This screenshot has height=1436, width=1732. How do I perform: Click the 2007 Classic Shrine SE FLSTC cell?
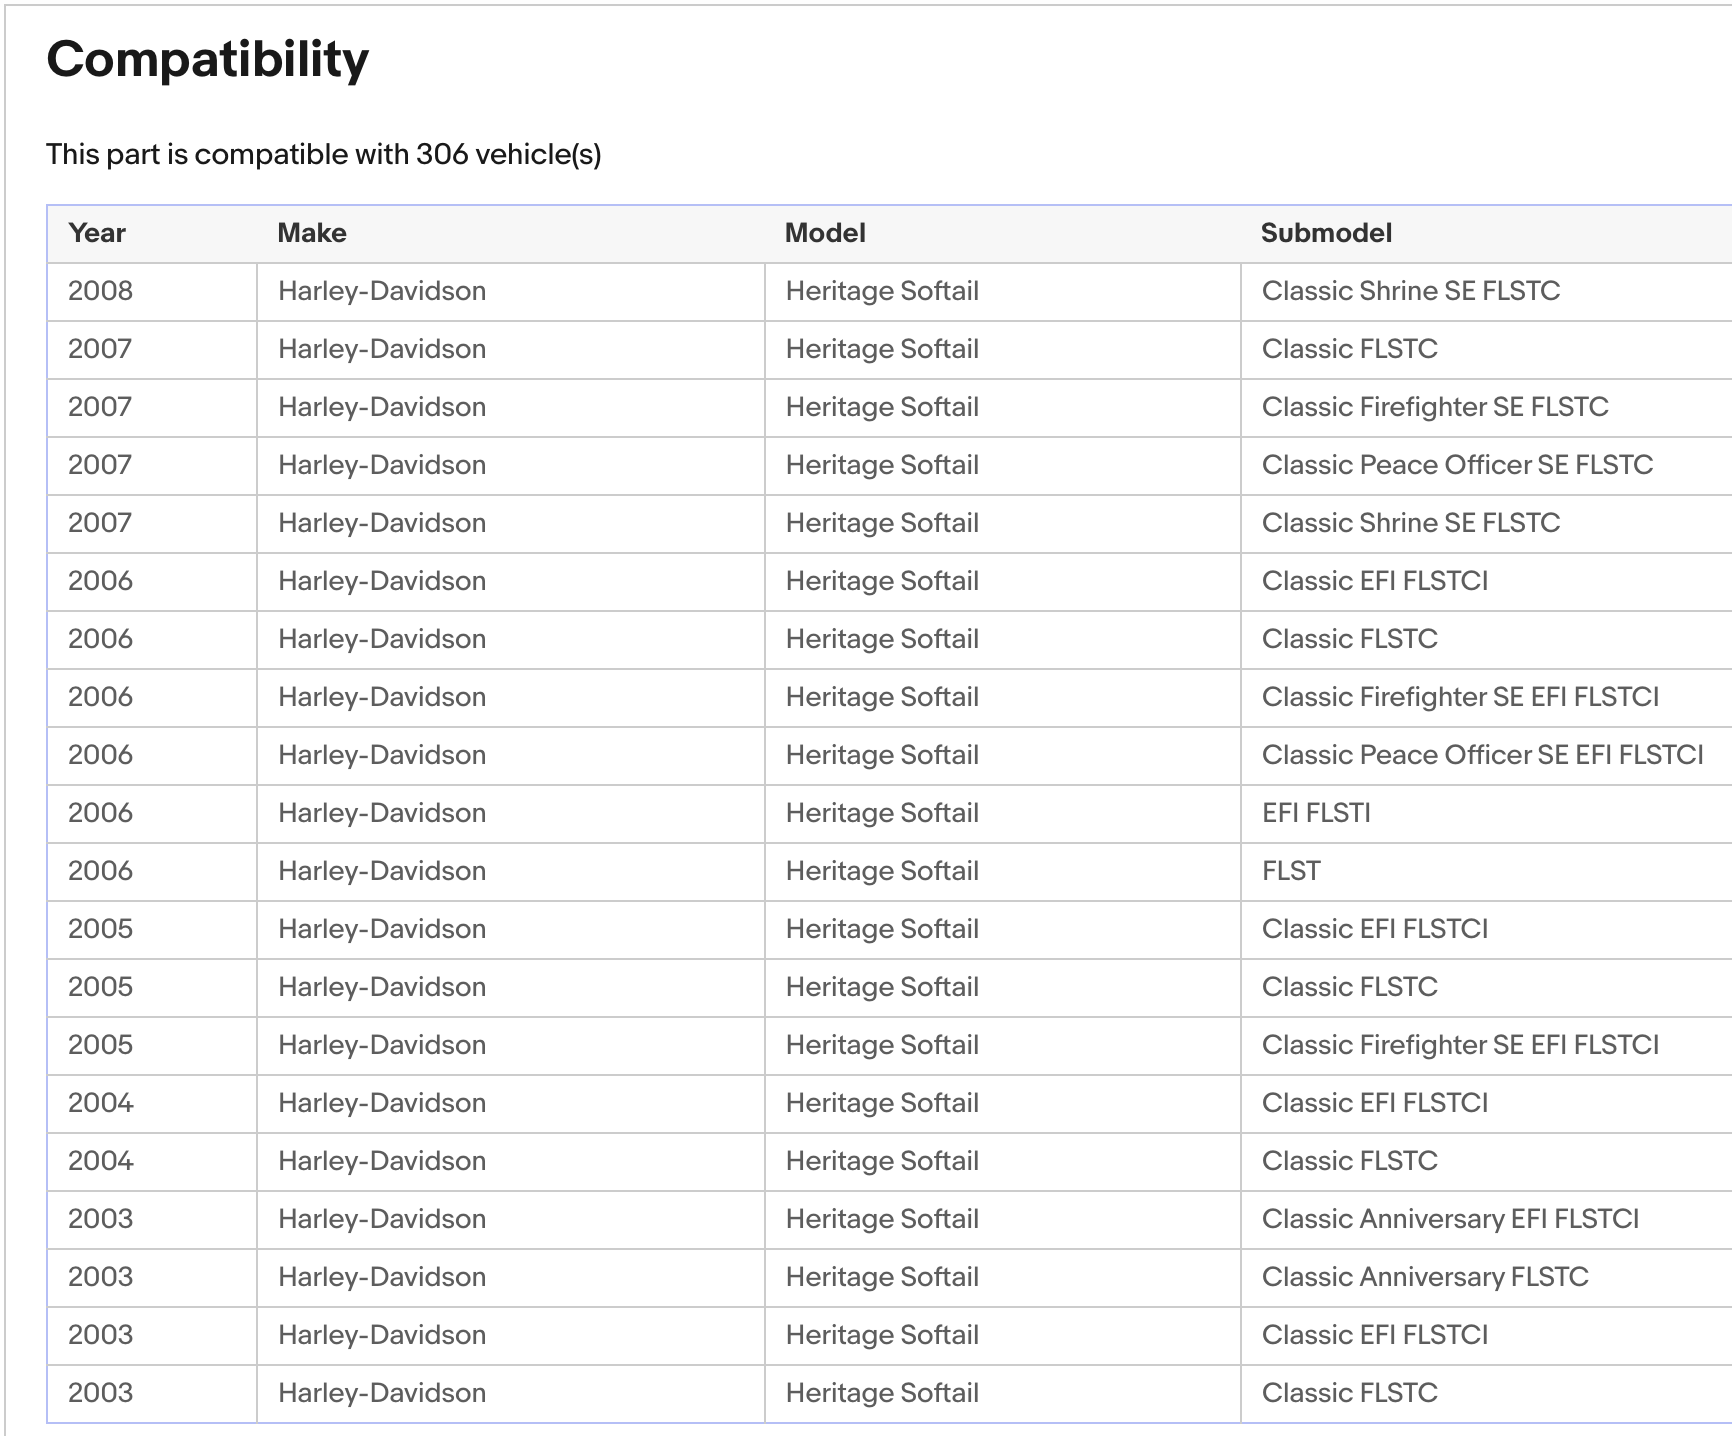tap(1410, 523)
